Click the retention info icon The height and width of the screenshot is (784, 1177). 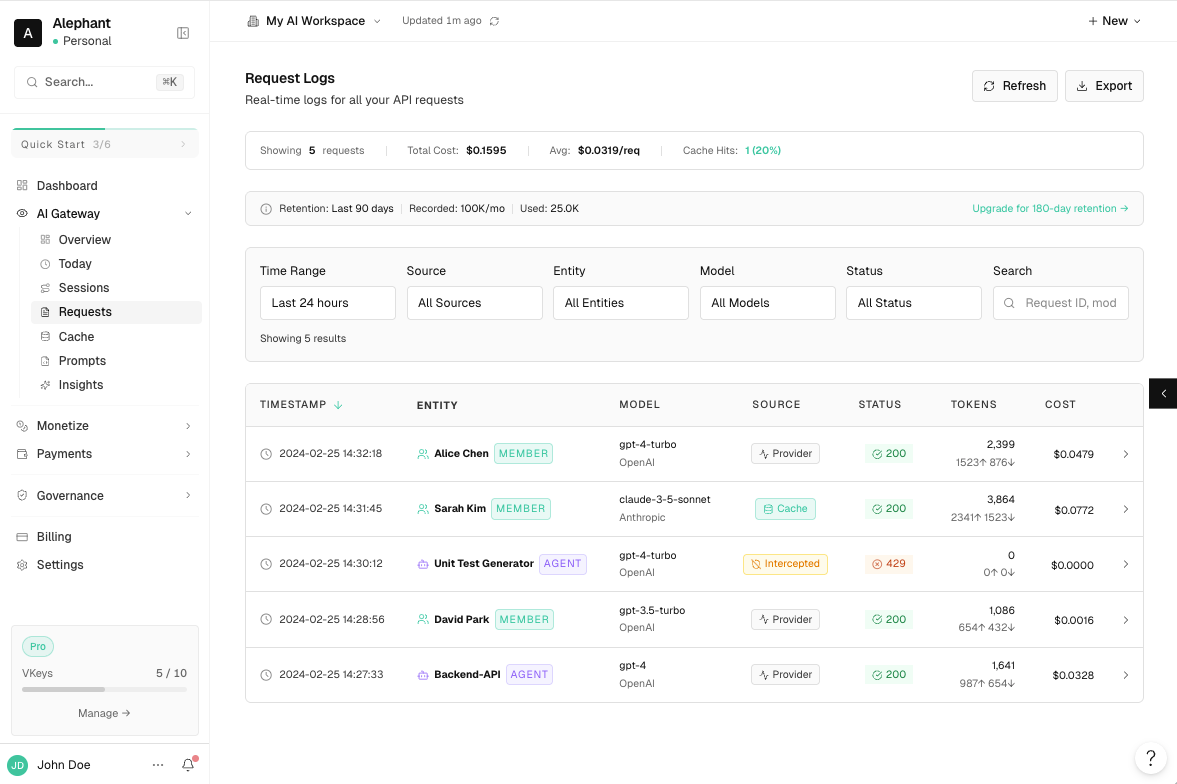[266, 209]
